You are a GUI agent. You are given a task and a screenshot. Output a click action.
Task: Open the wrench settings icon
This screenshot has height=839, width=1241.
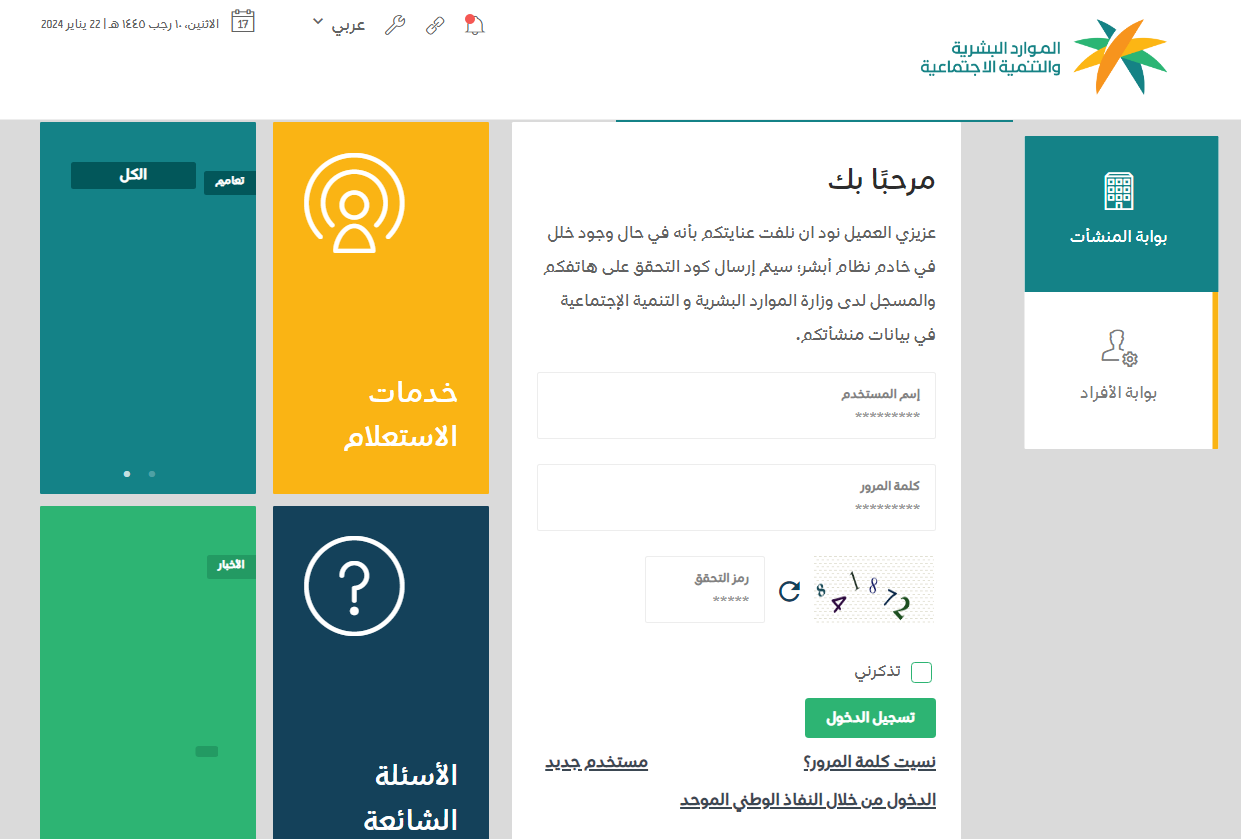(395, 26)
